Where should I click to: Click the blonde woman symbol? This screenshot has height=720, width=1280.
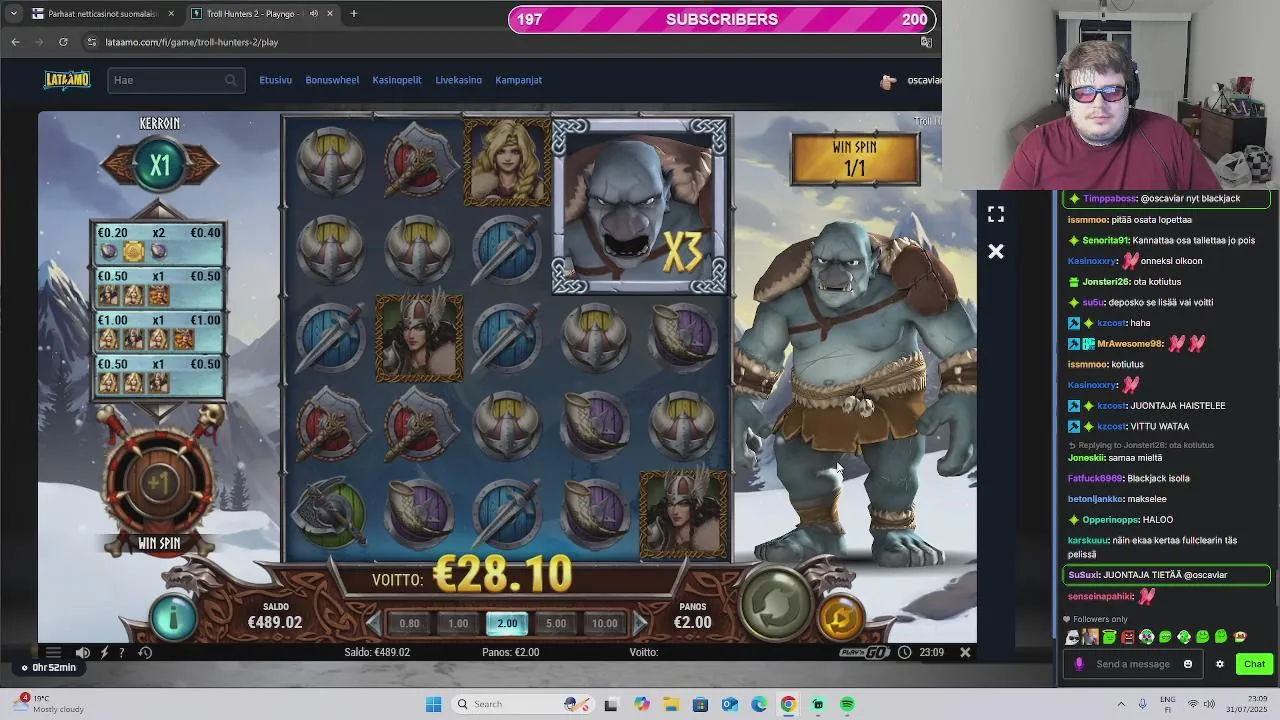pyautogui.click(x=507, y=163)
